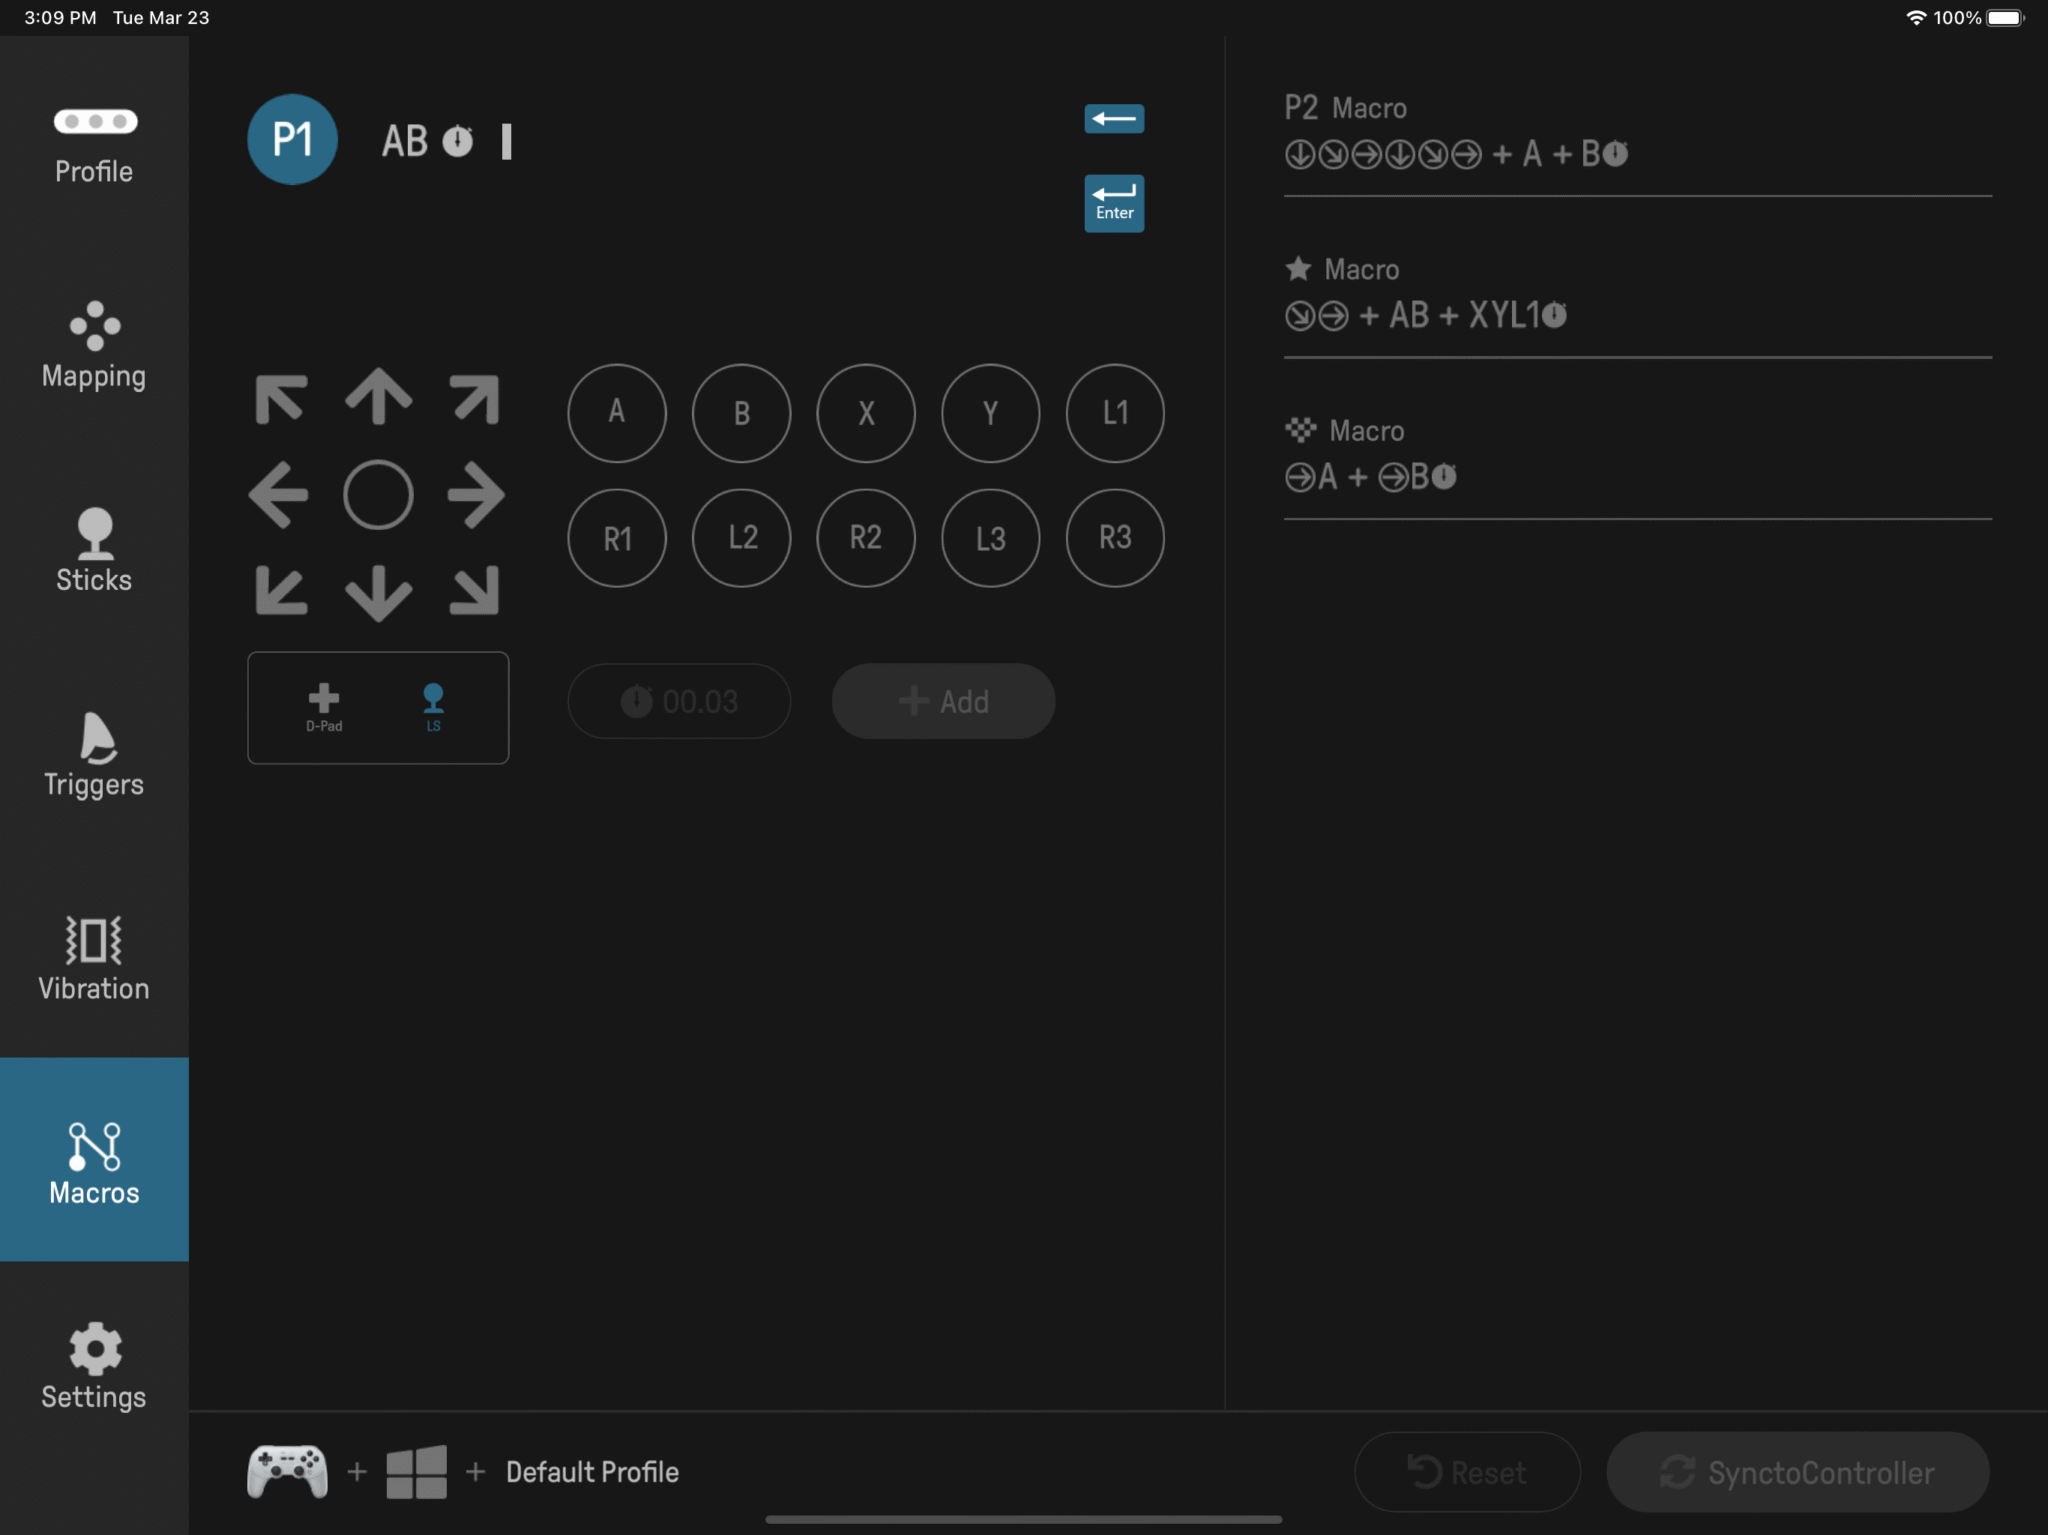This screenshot has width=2048, height=1535.
Task: Select the Mapping panel
Action: [x=93, y=345]
